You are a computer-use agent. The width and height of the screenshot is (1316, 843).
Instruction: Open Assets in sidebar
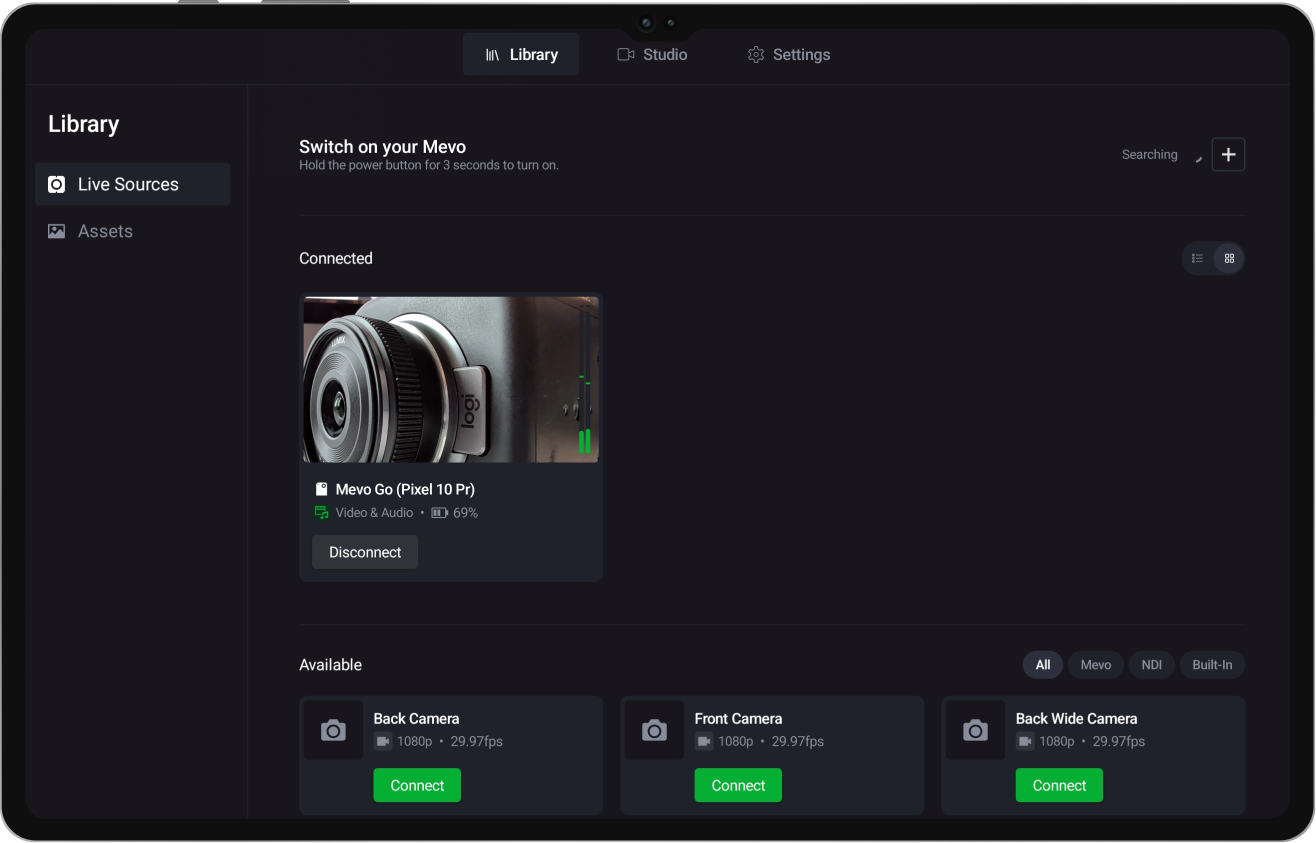105,231
